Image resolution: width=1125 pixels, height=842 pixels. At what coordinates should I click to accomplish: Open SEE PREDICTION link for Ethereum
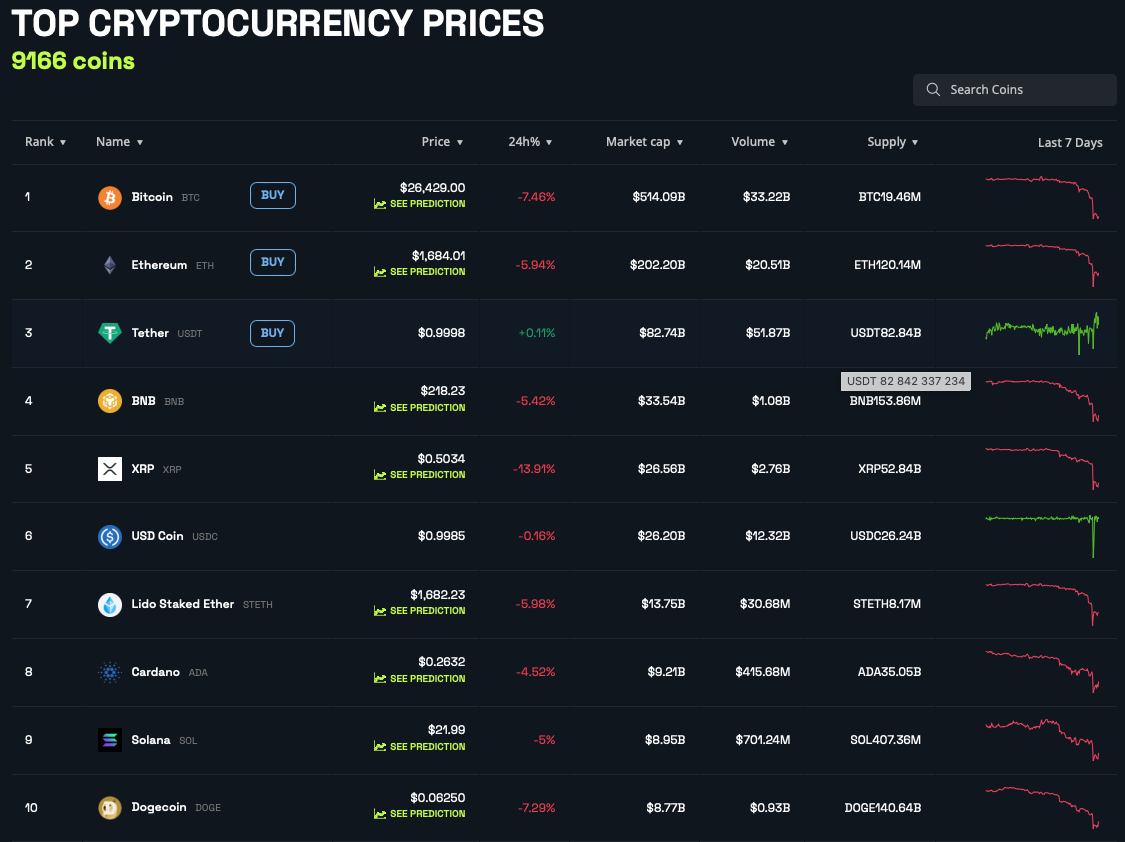tap(428, 272)
